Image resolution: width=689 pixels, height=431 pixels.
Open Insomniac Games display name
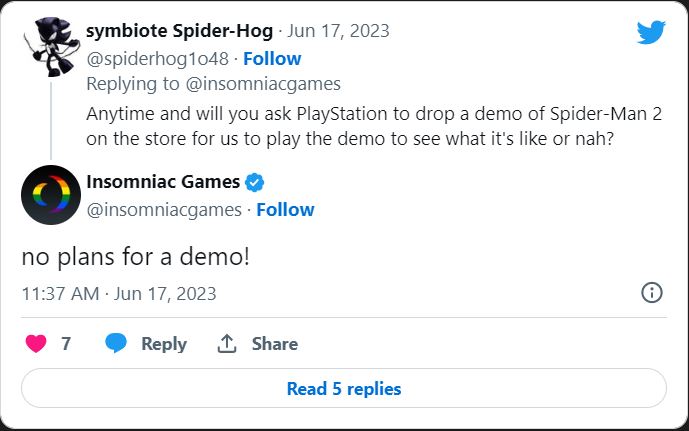(x=163, y=182)
